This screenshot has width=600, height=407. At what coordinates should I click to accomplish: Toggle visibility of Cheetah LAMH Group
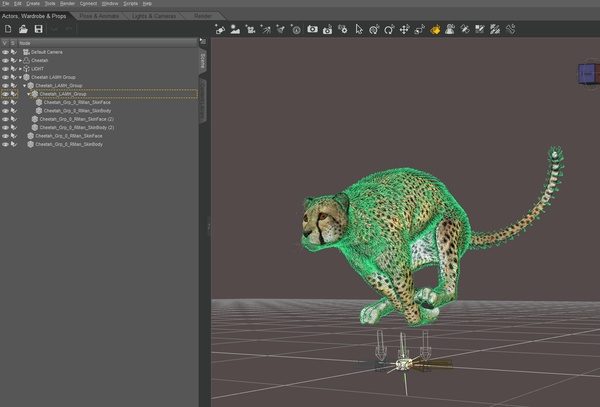coord(5,77)
